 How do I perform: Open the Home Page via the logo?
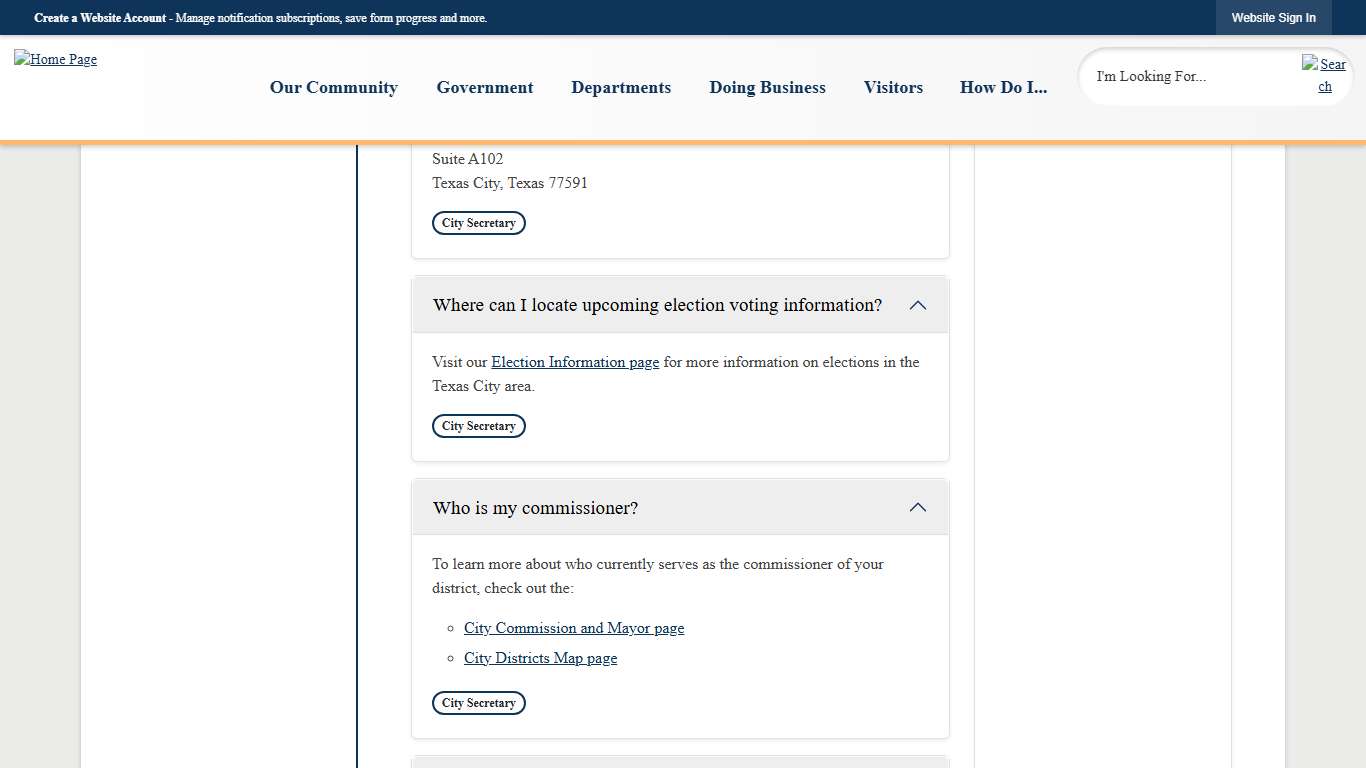[x=55, y=59]
